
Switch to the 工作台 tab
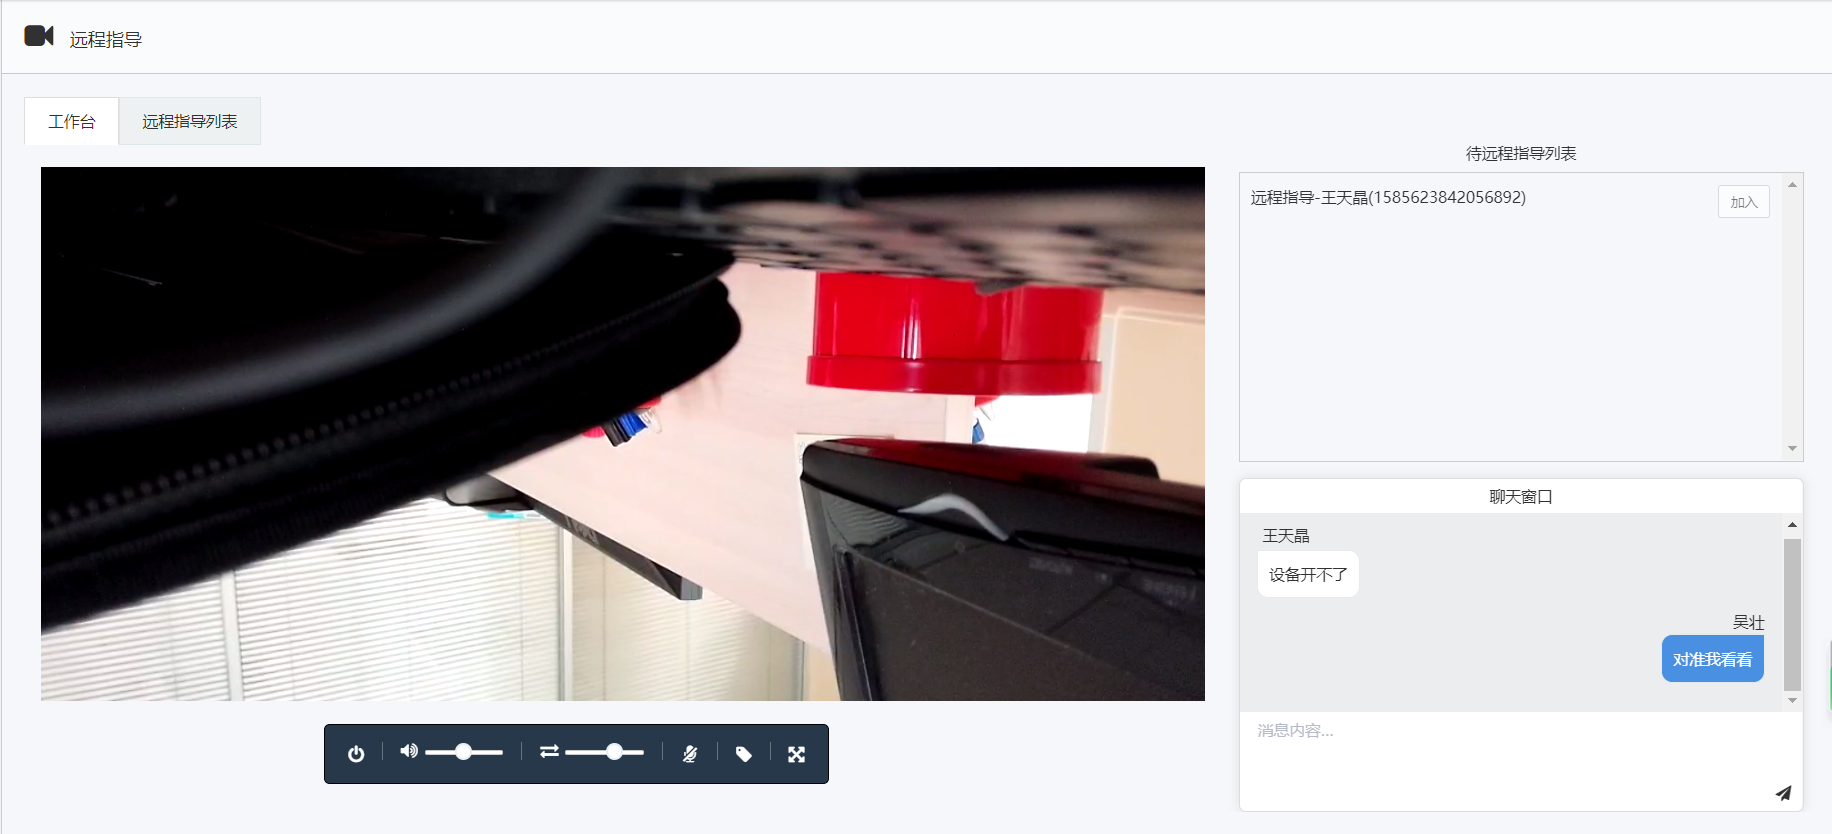click(72, 122)
